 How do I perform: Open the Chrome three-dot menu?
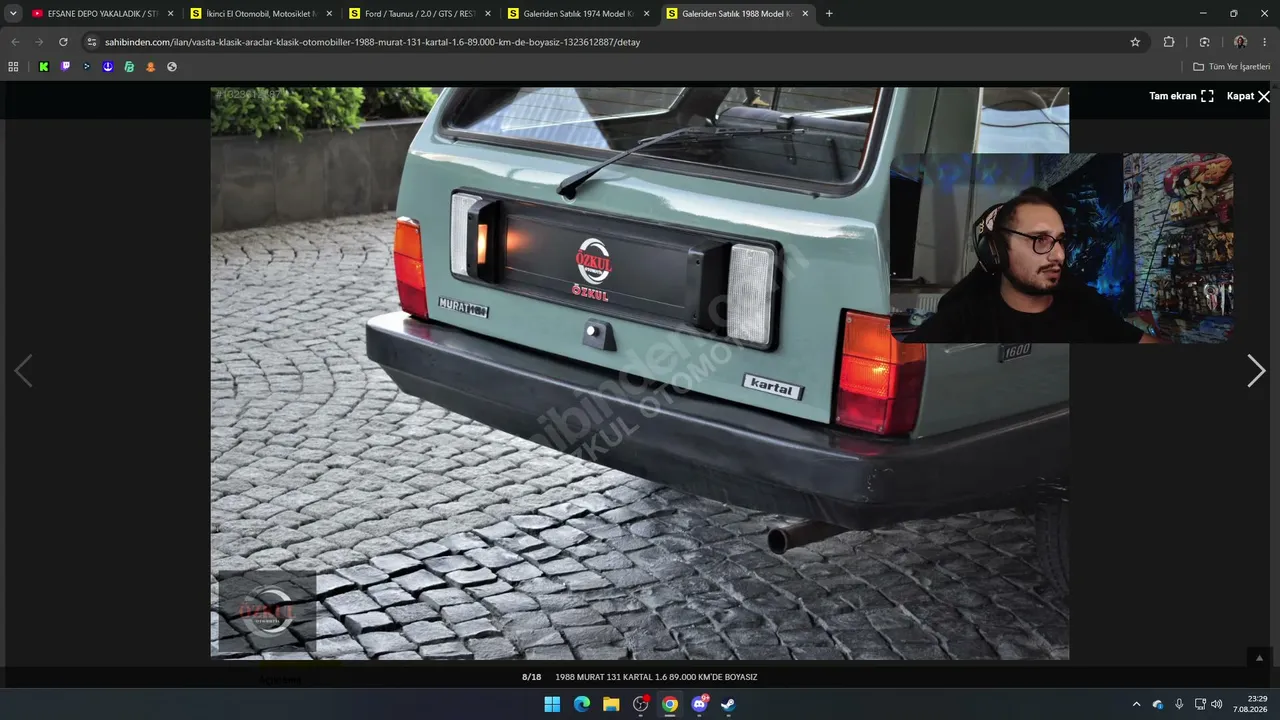point(1265,42)
